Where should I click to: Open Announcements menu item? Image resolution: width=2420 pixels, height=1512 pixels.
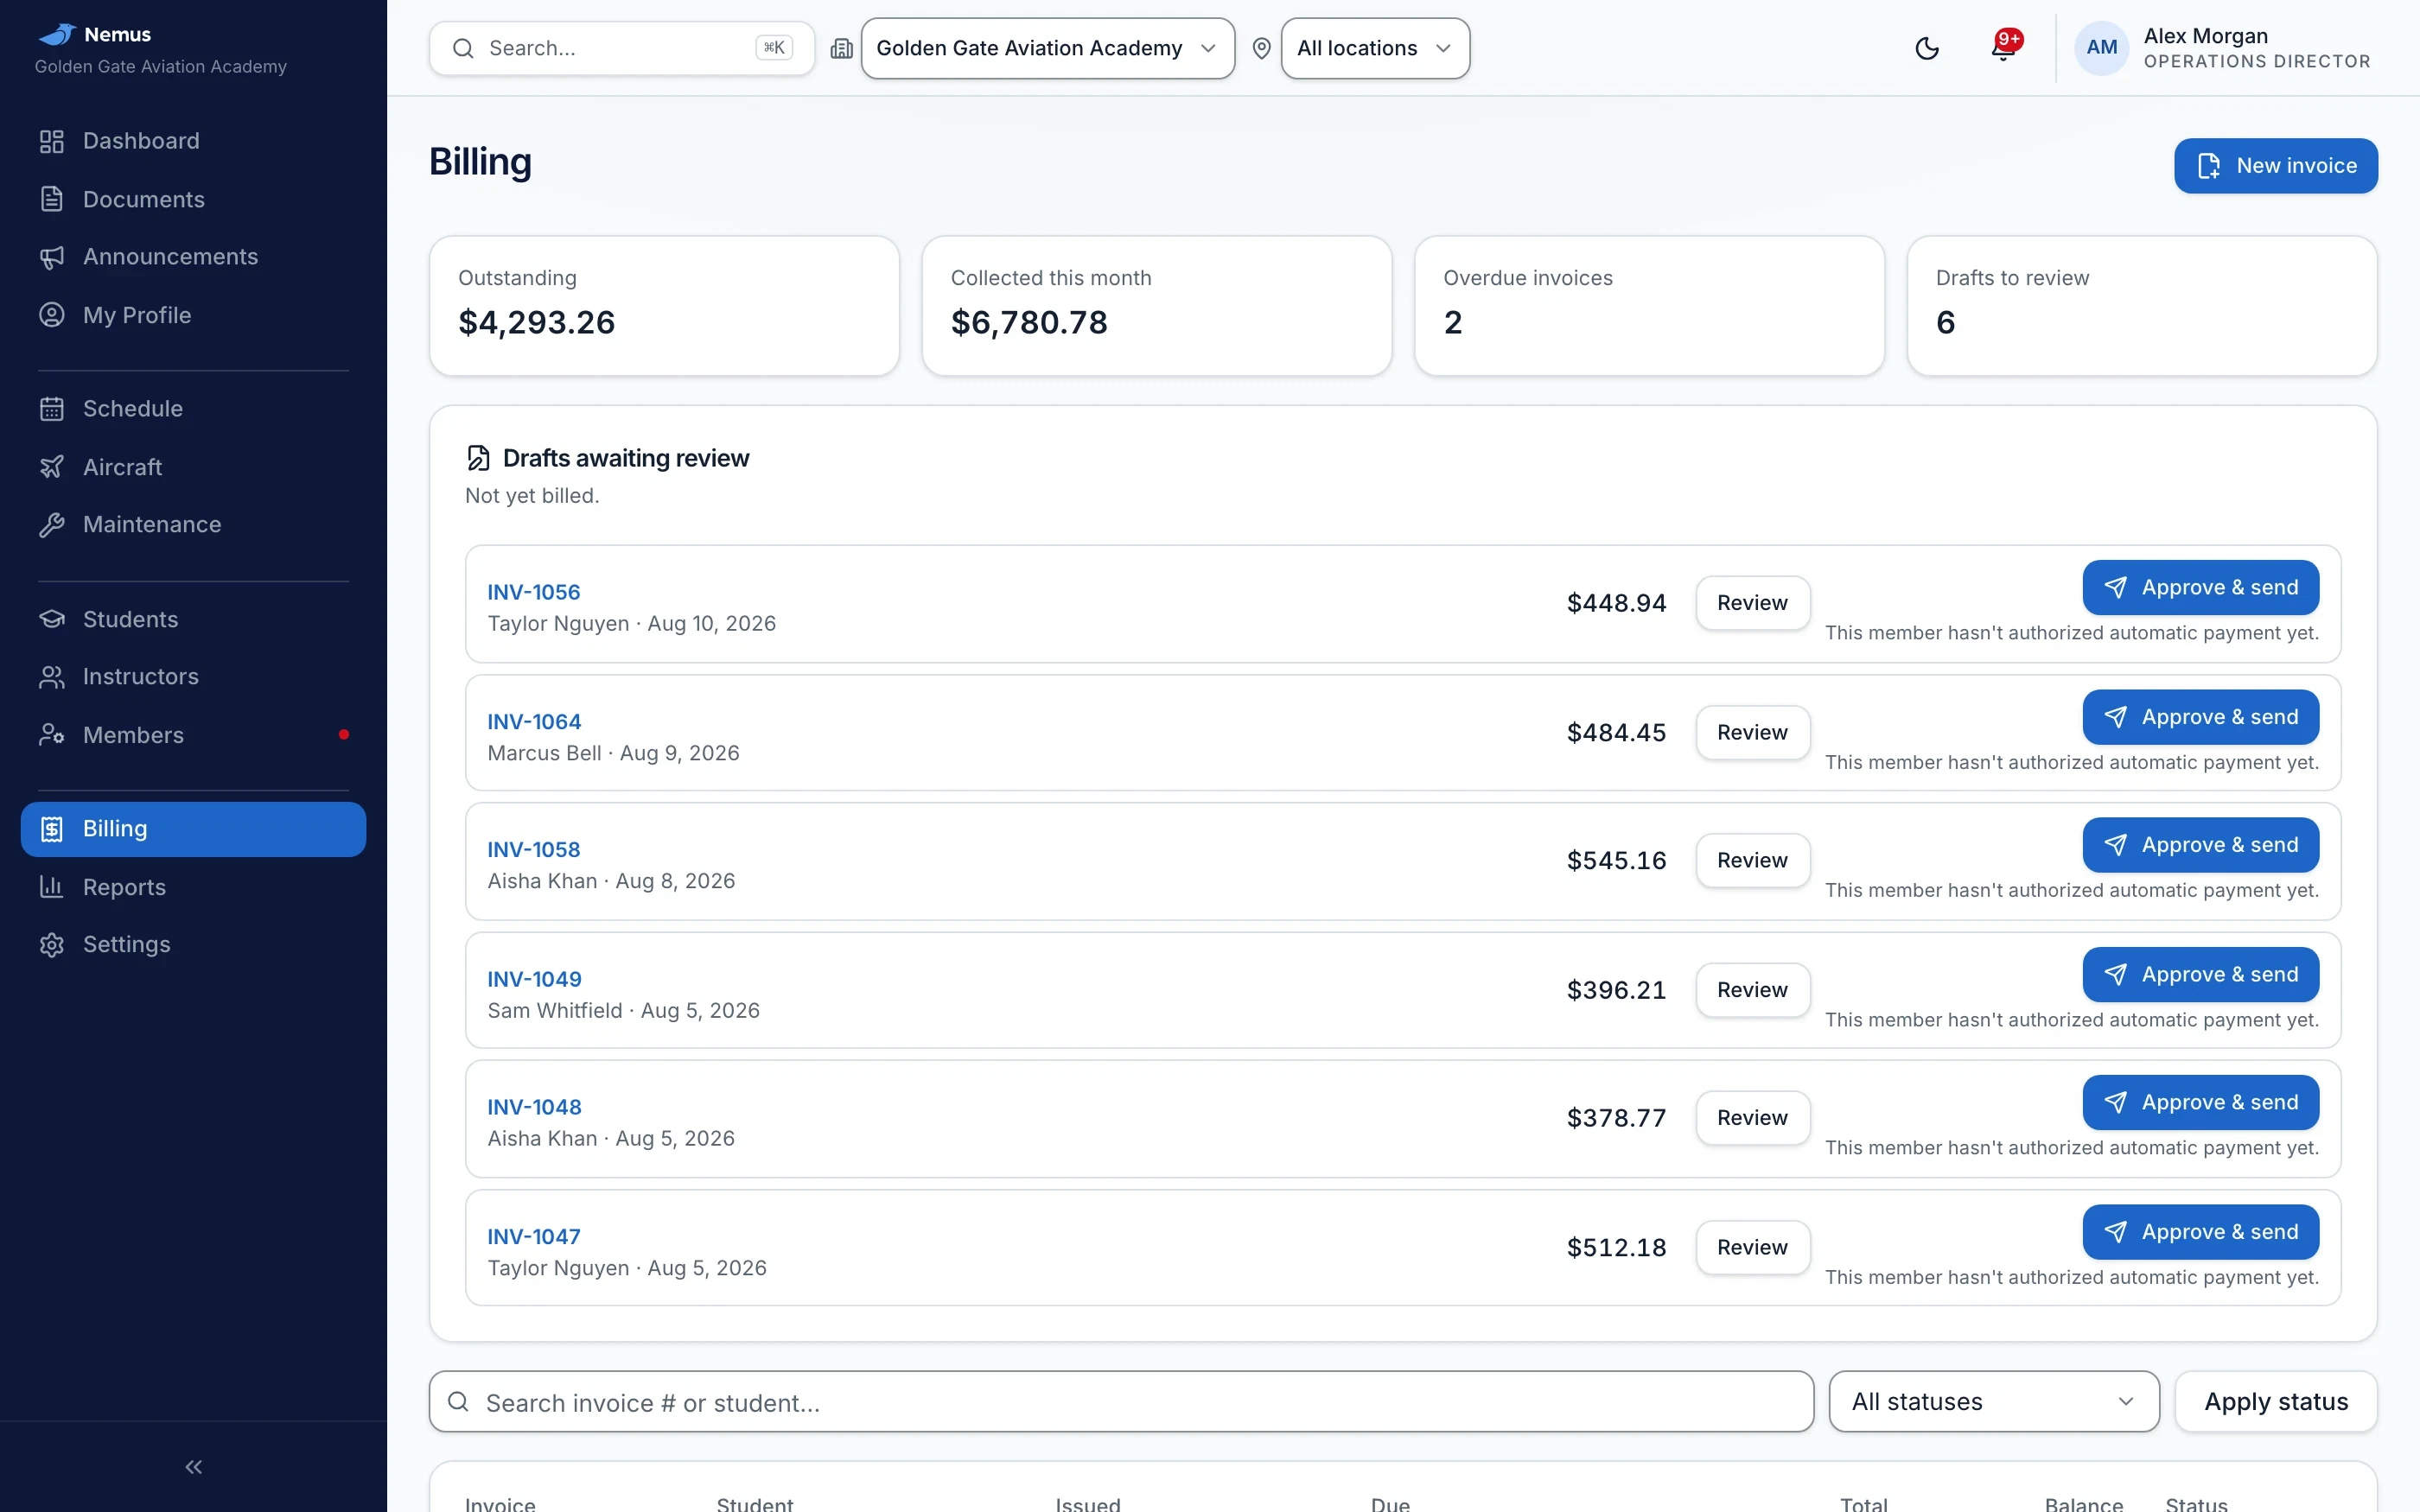coord(193,257)
